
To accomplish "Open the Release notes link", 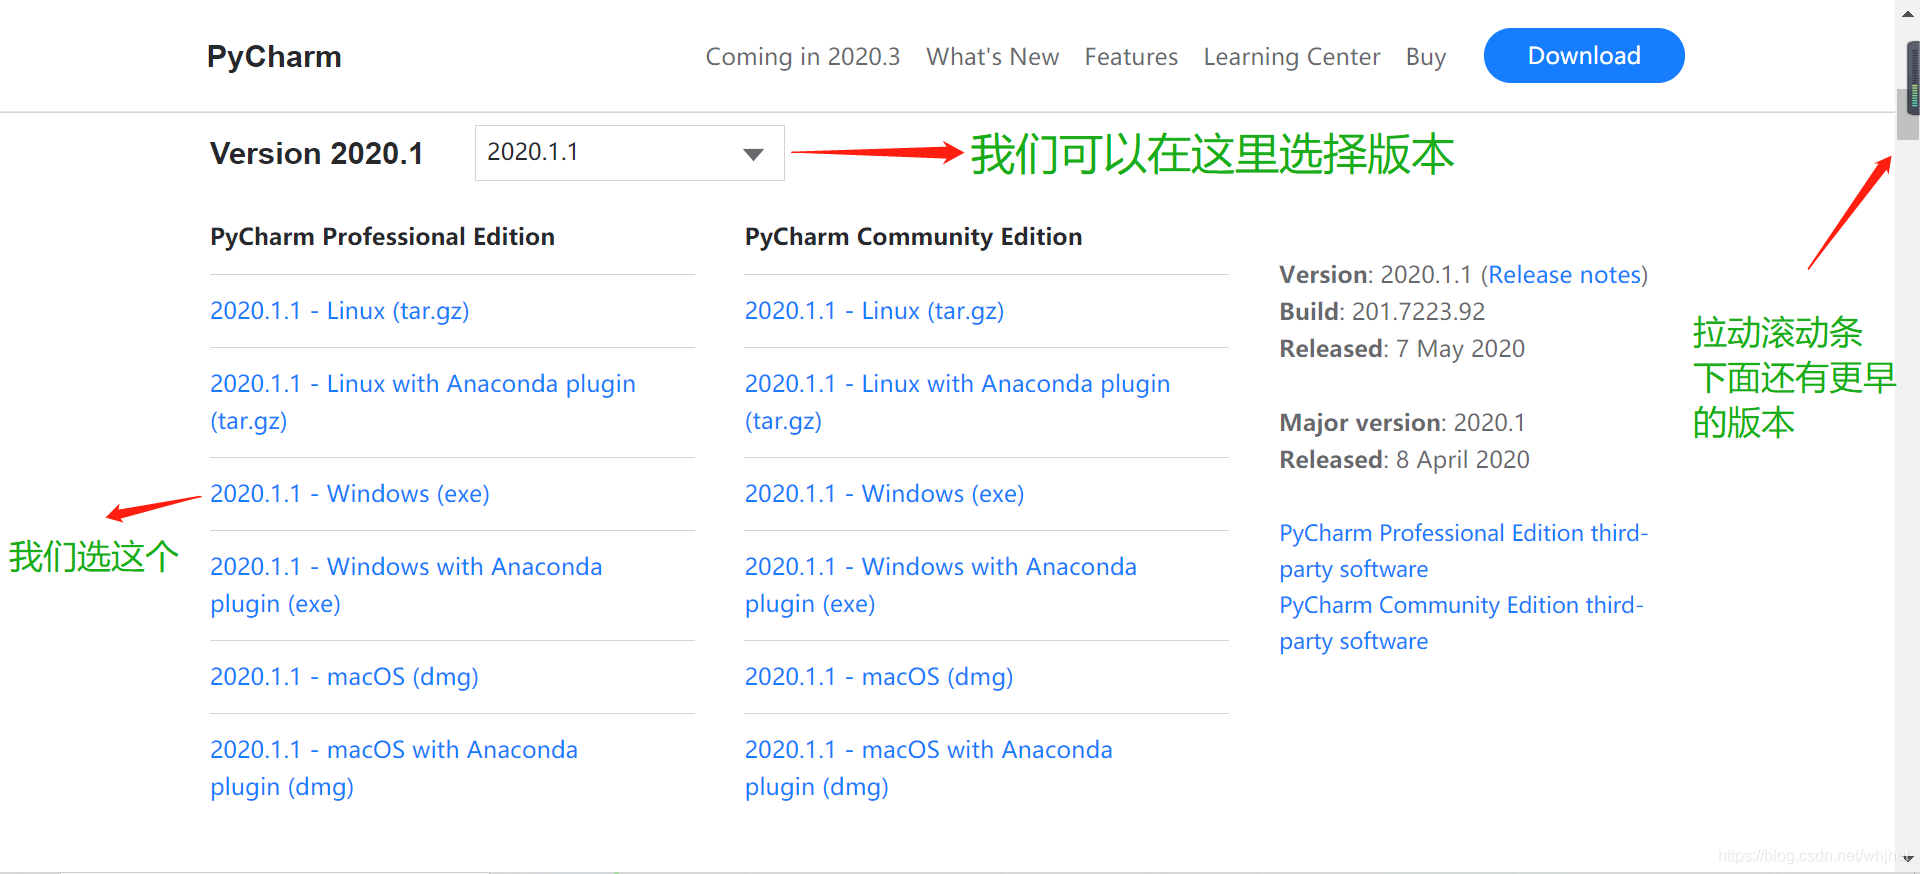I will pyautogui.click(x=1564, y=275).
